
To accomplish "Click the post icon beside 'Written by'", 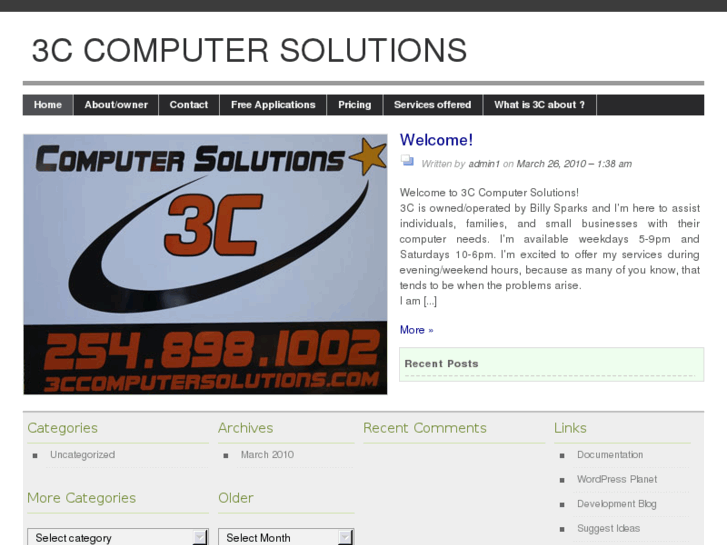I will (x=407, y=160).
